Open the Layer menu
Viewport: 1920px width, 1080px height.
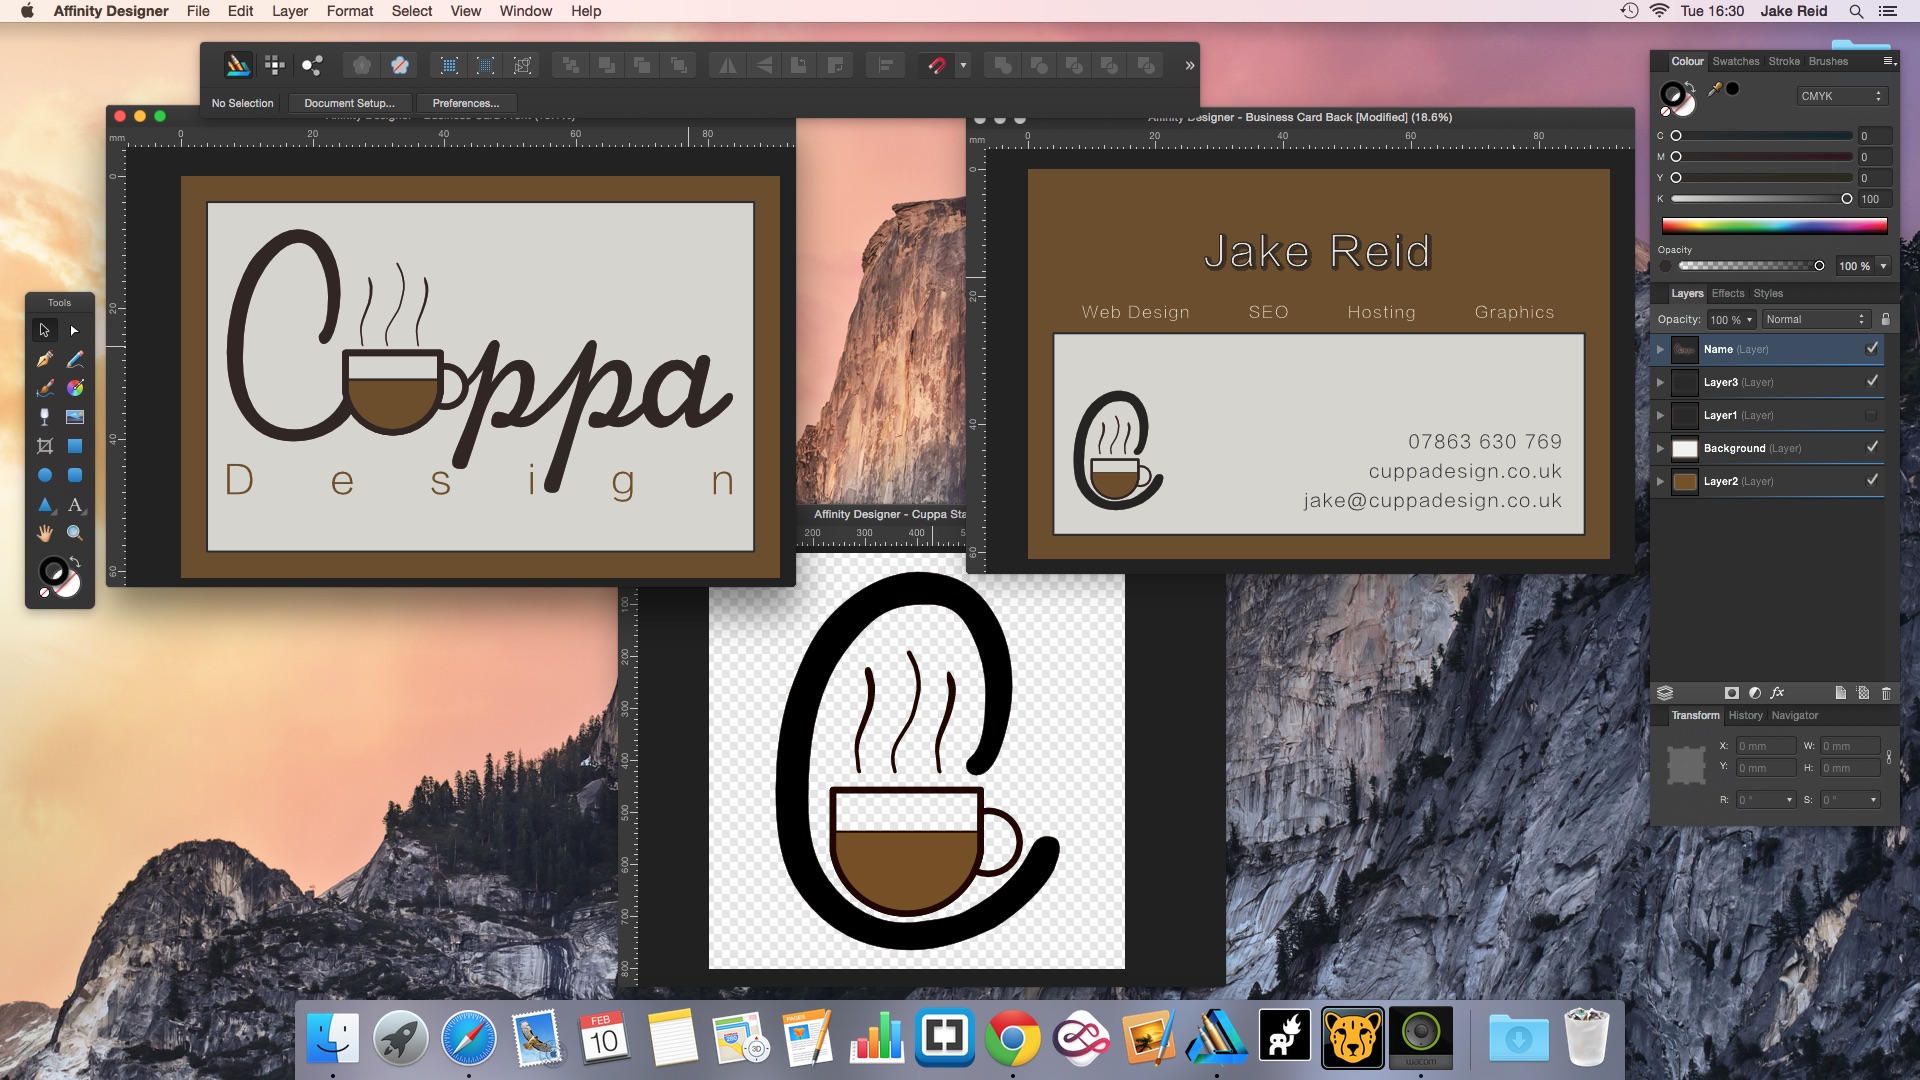click(289, 11)
